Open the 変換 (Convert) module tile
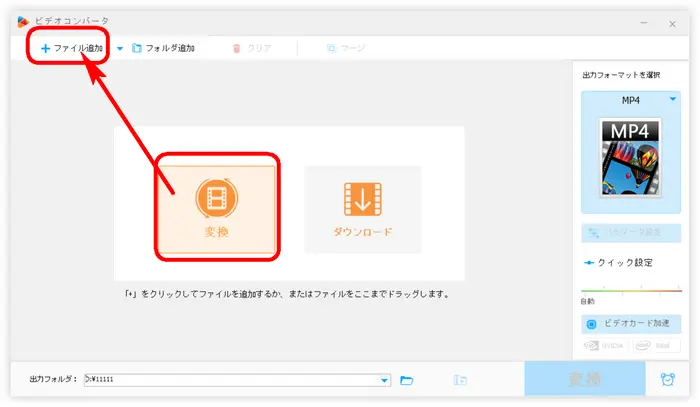 pyautogui.click(x=216, y=205)
